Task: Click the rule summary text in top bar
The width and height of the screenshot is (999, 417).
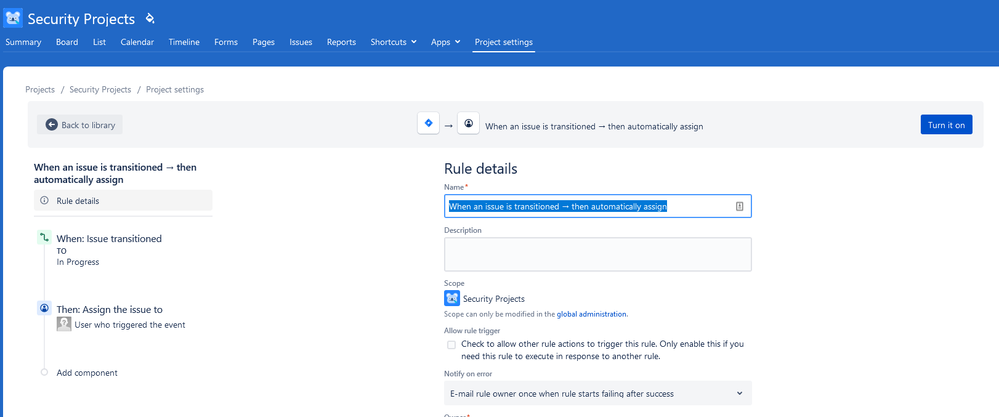Action: pyautogui.click(x=594, y=126)
